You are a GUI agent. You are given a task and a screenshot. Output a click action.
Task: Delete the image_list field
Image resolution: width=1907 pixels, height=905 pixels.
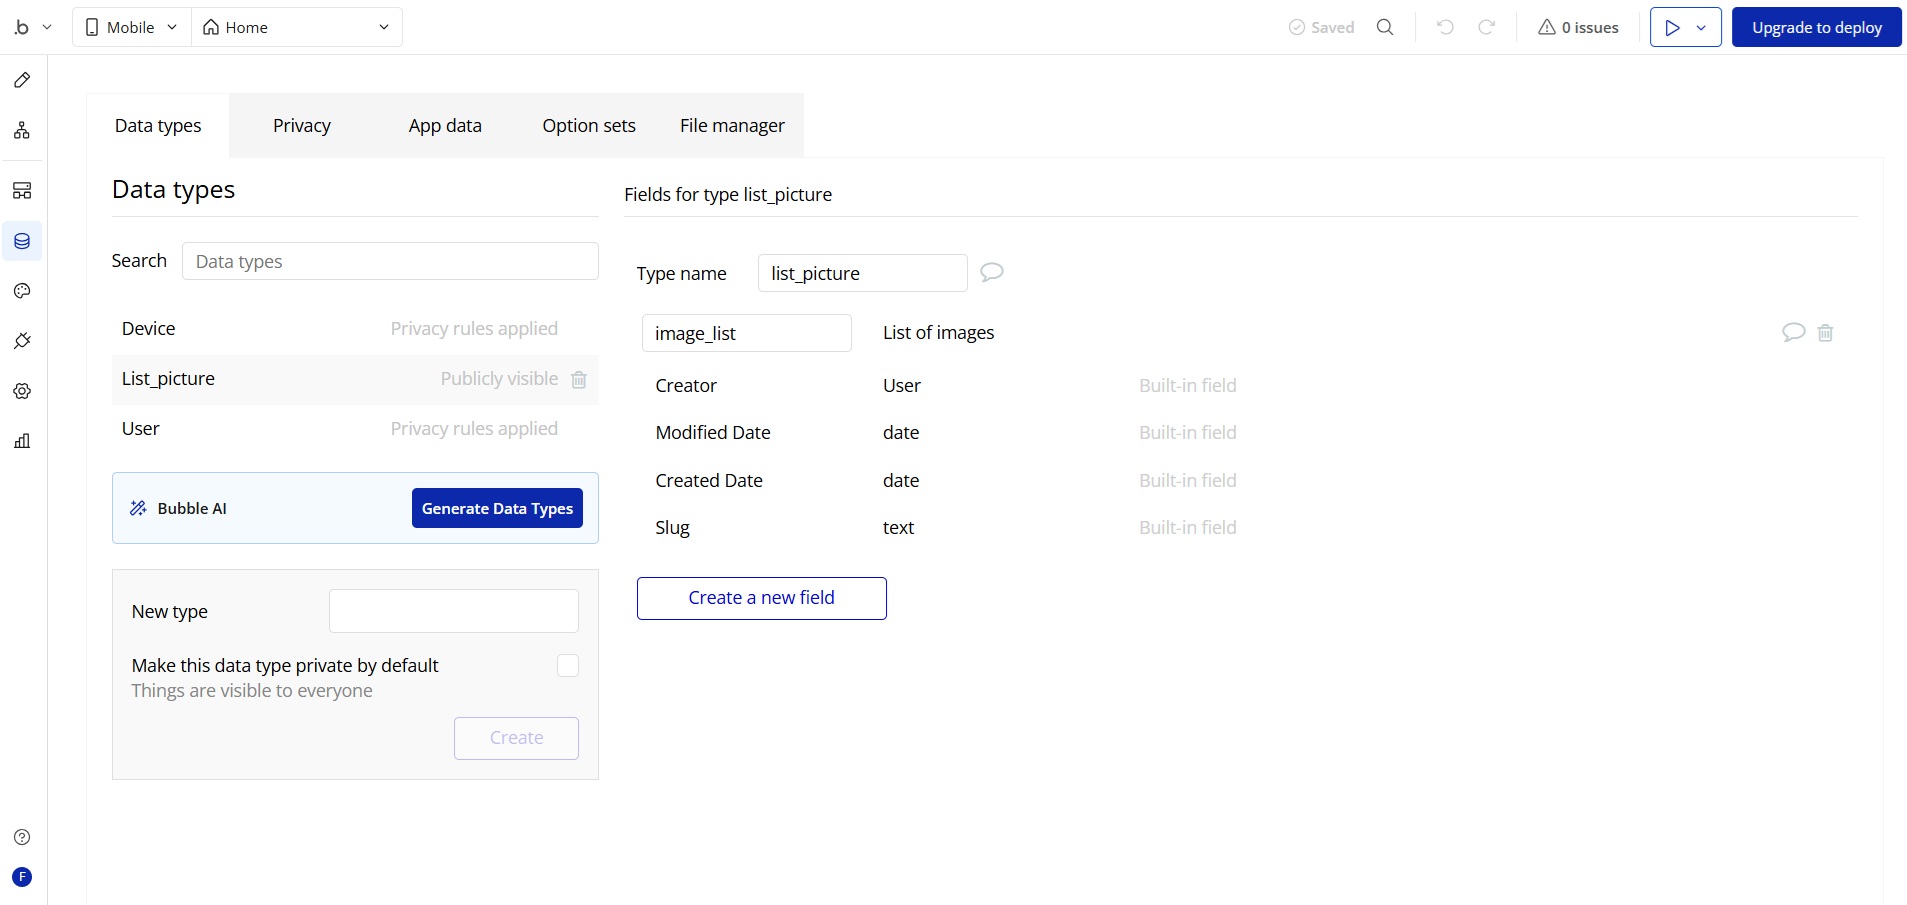point(1825,333)
